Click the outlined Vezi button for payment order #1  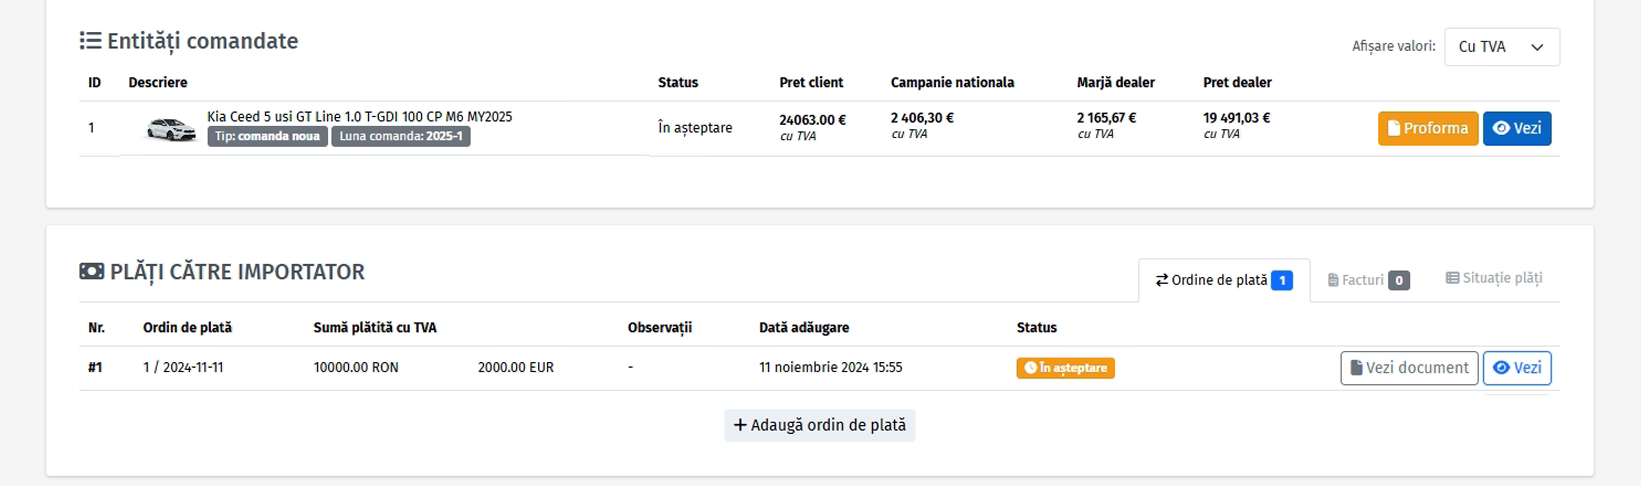pos(1516,368)
